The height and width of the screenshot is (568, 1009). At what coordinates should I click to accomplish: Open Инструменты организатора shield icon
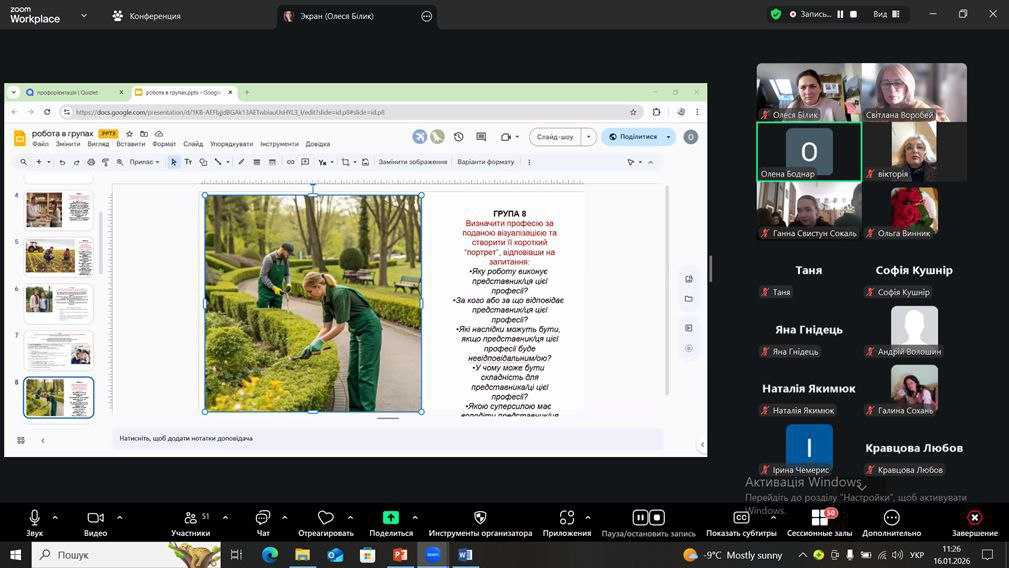480,518
